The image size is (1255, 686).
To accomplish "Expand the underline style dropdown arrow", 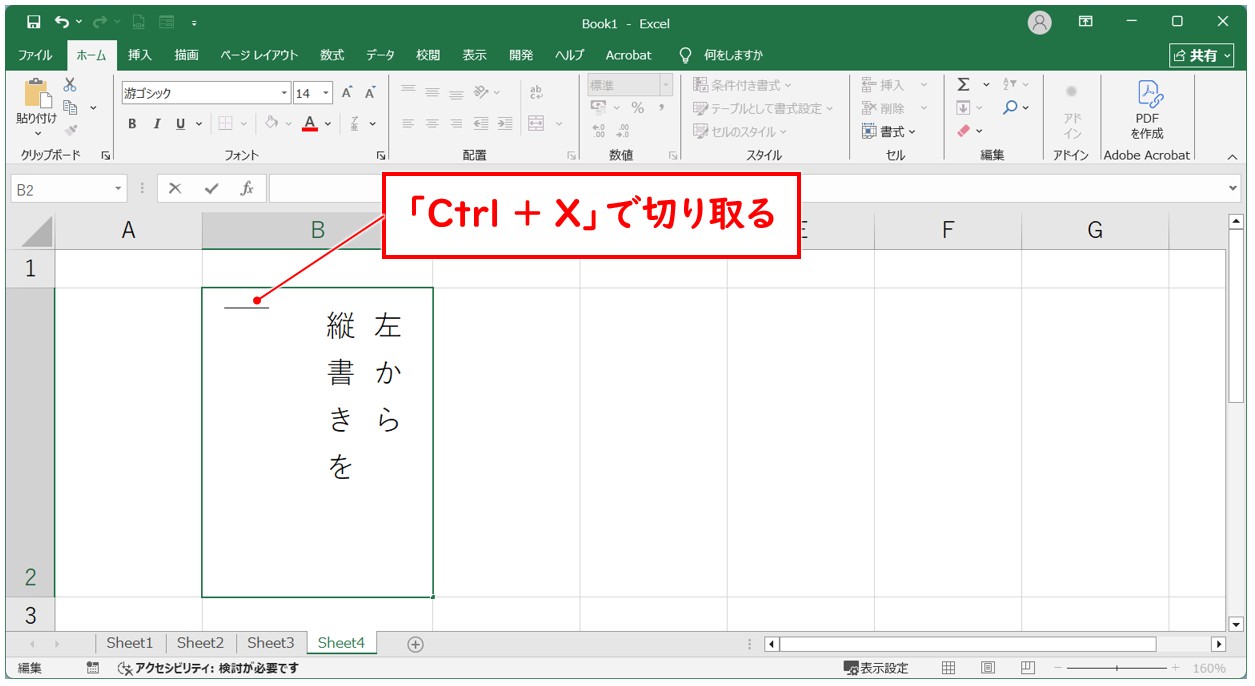I will pos(198,124).
